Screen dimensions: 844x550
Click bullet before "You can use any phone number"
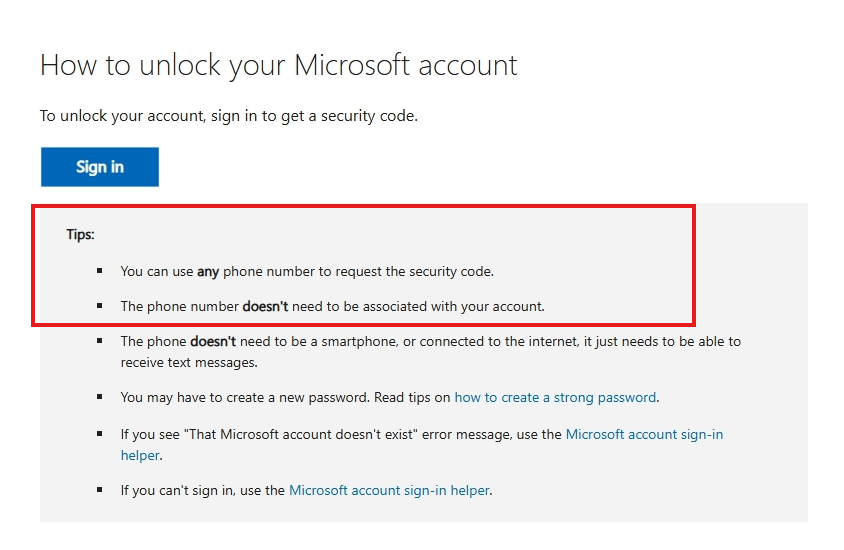coord(100,271)
